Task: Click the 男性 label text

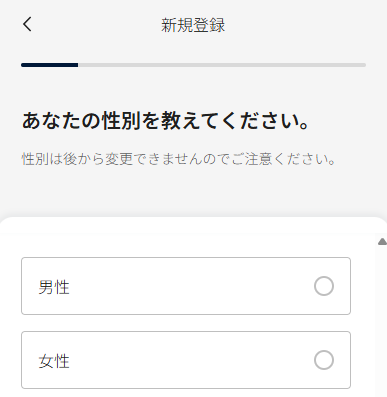Action: pos(54,287)
